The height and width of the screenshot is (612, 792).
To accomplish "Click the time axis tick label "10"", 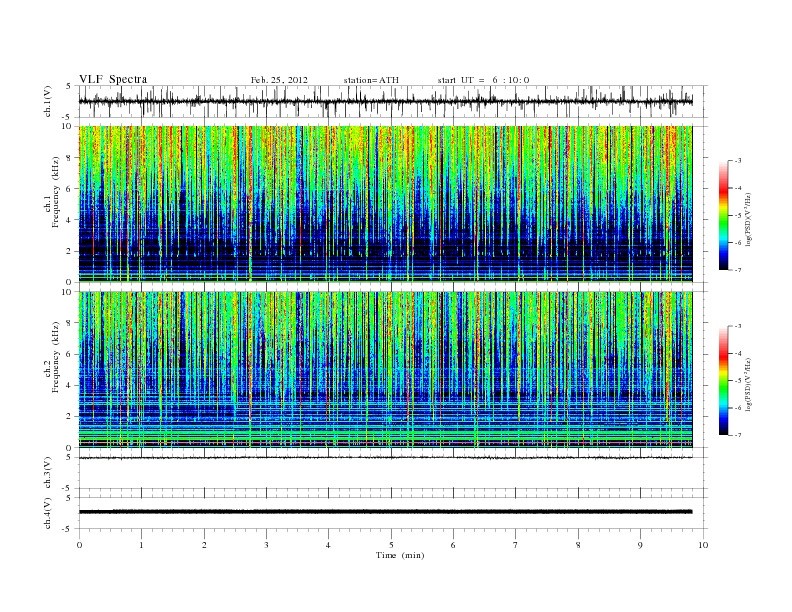I will tap(703, 545).
